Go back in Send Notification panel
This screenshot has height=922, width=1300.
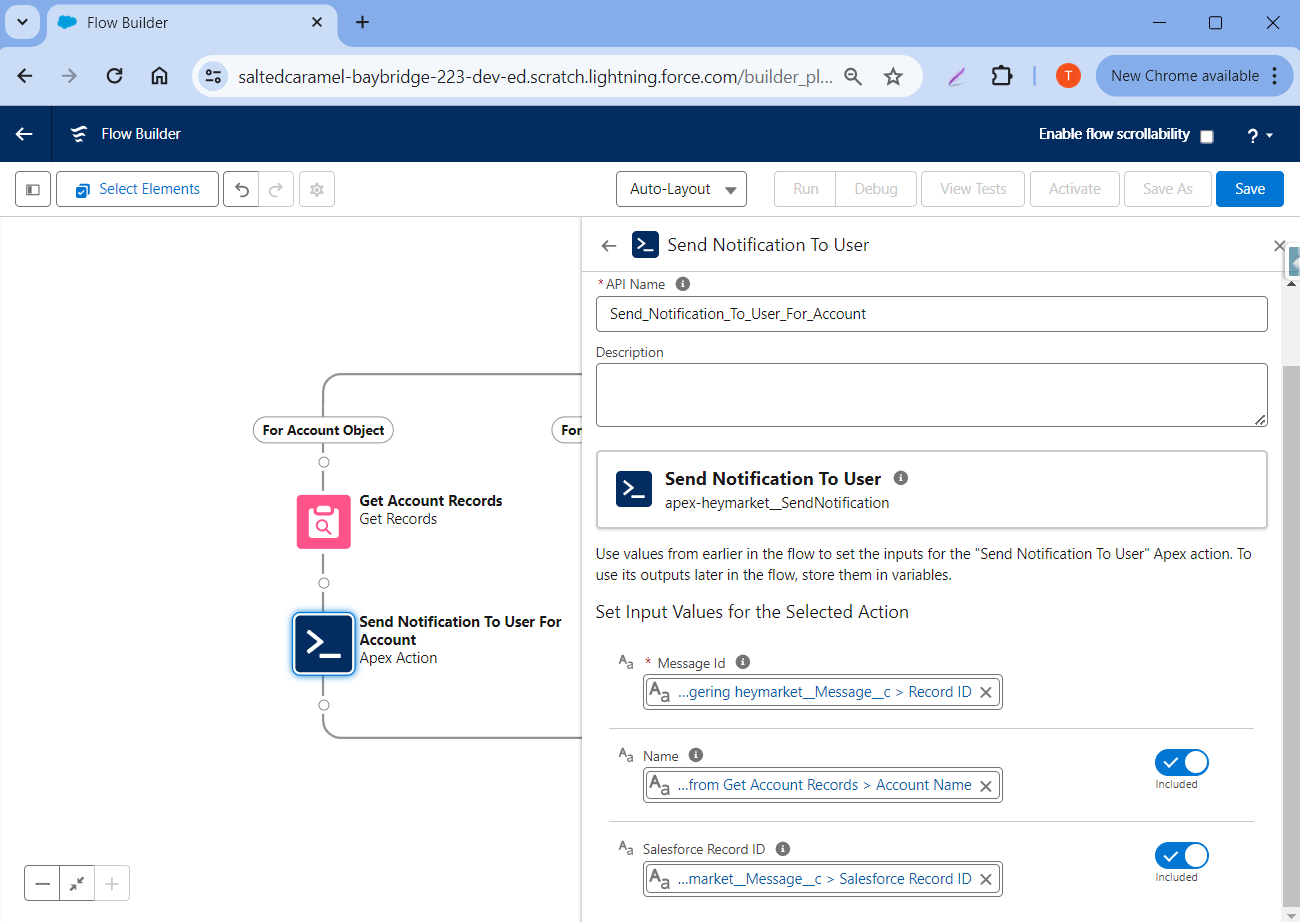pos(609,245)
